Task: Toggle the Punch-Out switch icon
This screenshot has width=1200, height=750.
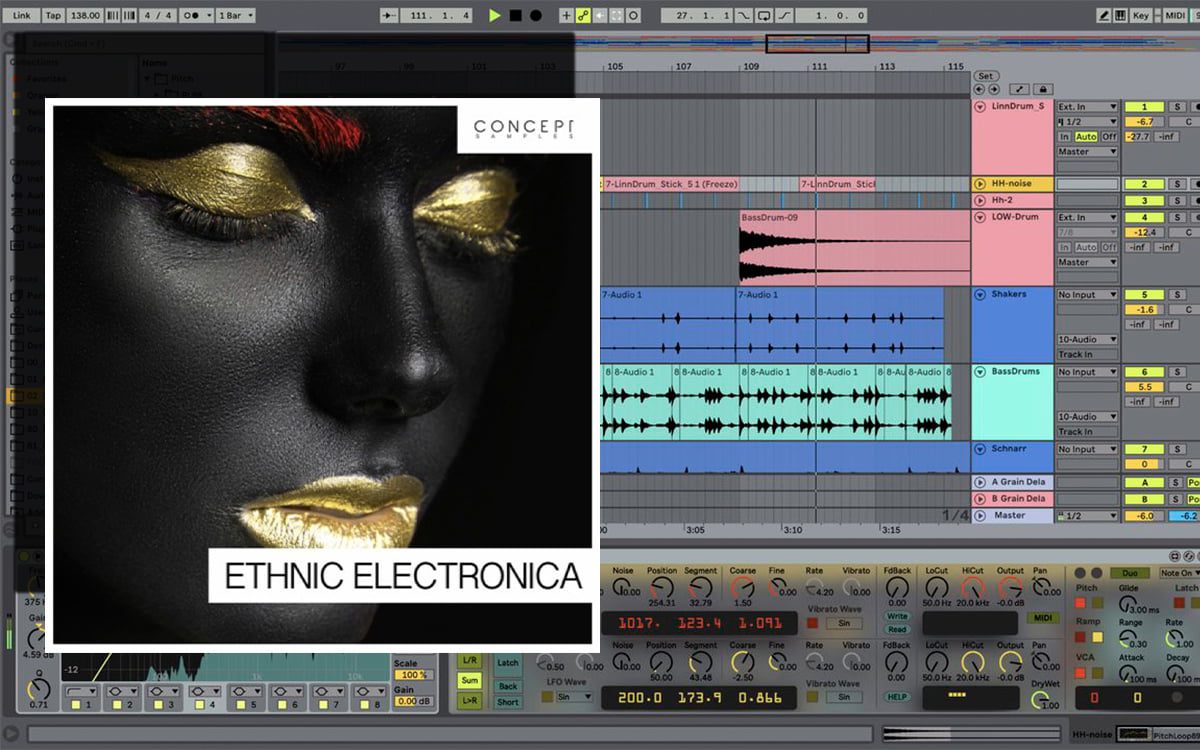Action: (784, 16)
